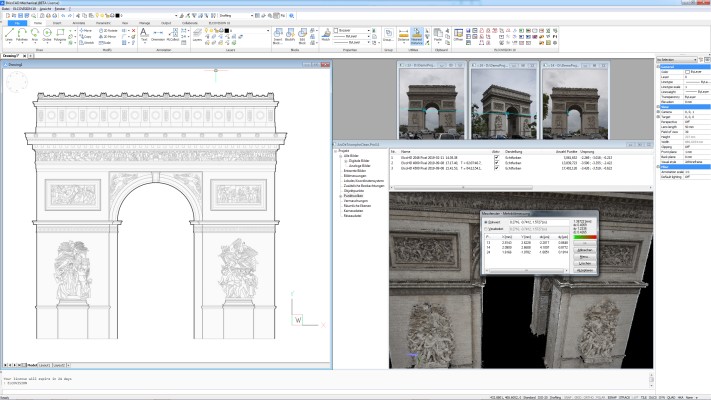Click the Save icon in top toolbar

[x=20, y=15]
